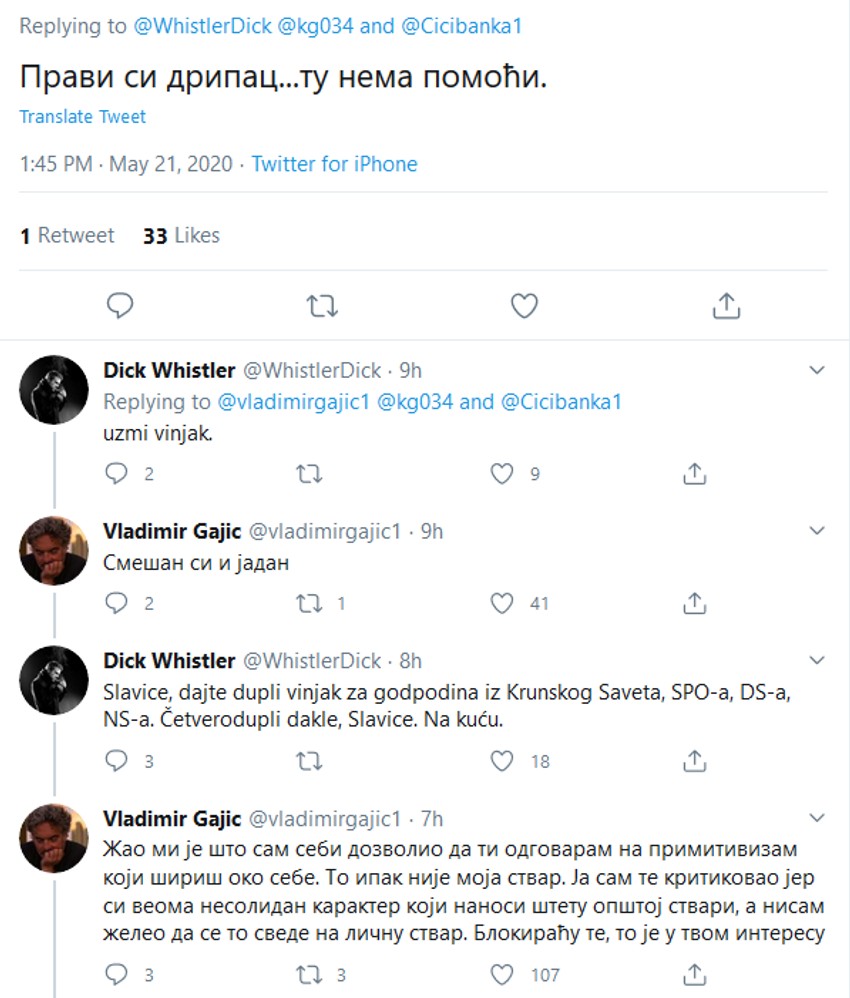Open the Twitter for iPhone link
Image resolution: width=850 pixels, height=998 pixels.
(334, 164)
